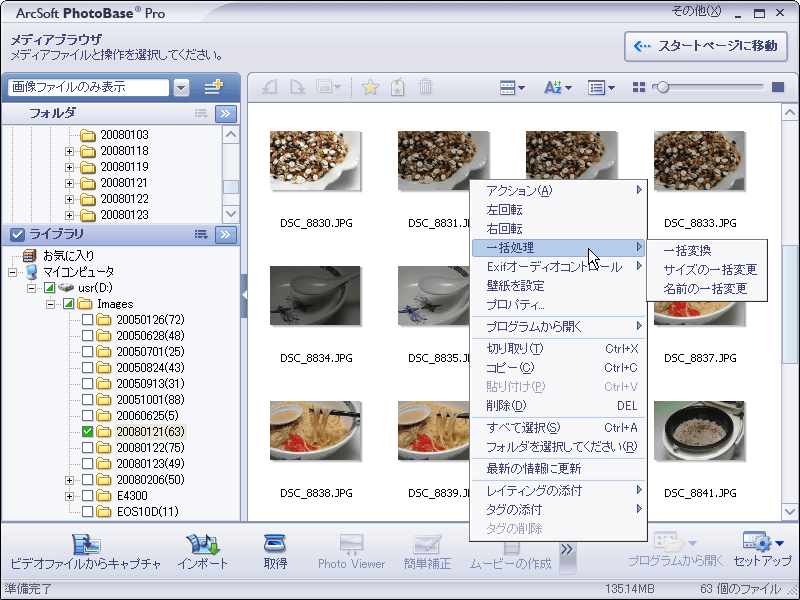Open the その他(X) title bar menu

click(696, 11)
